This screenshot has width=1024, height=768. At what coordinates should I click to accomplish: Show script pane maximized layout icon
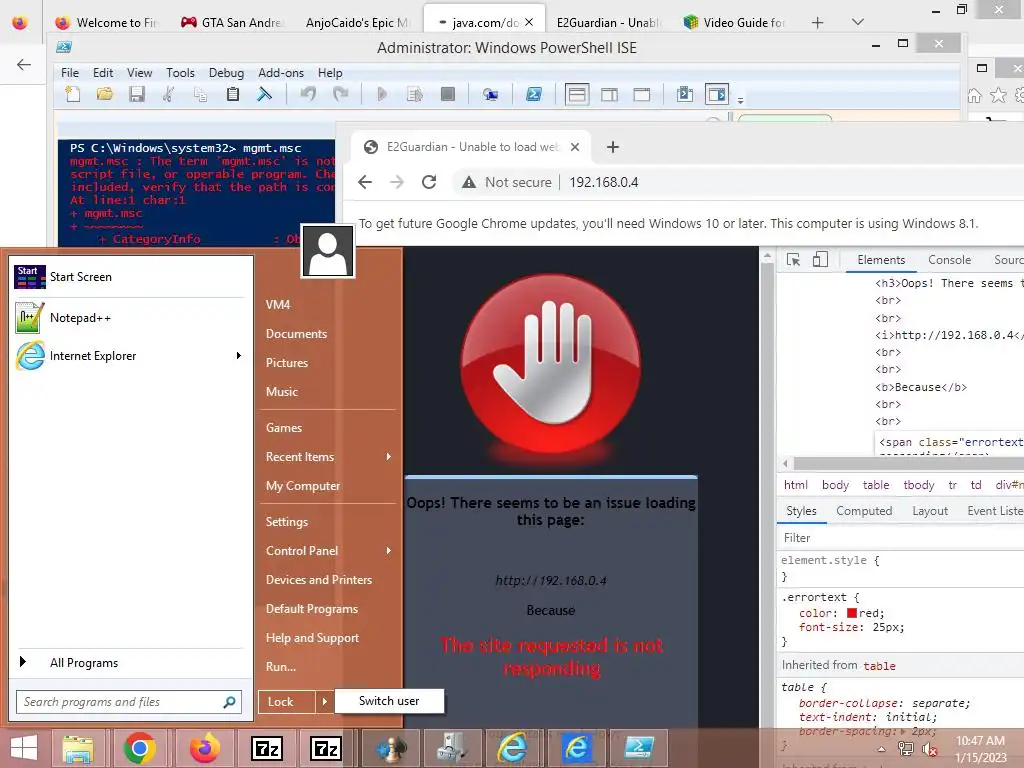pos(642,95)
